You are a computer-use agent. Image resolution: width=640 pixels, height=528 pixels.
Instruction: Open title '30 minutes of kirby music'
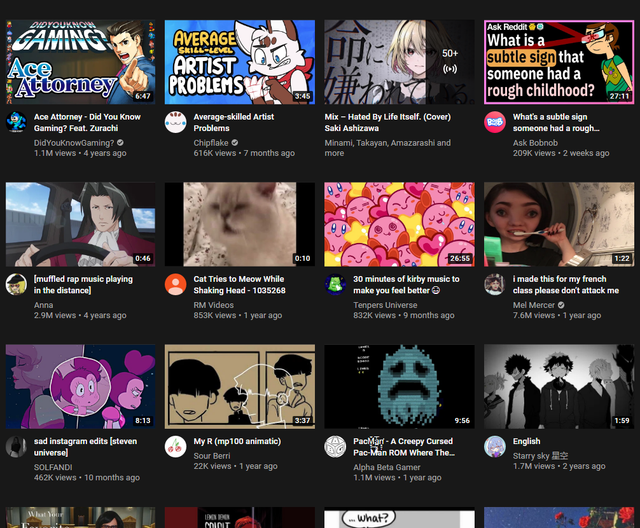click(406, 285)
